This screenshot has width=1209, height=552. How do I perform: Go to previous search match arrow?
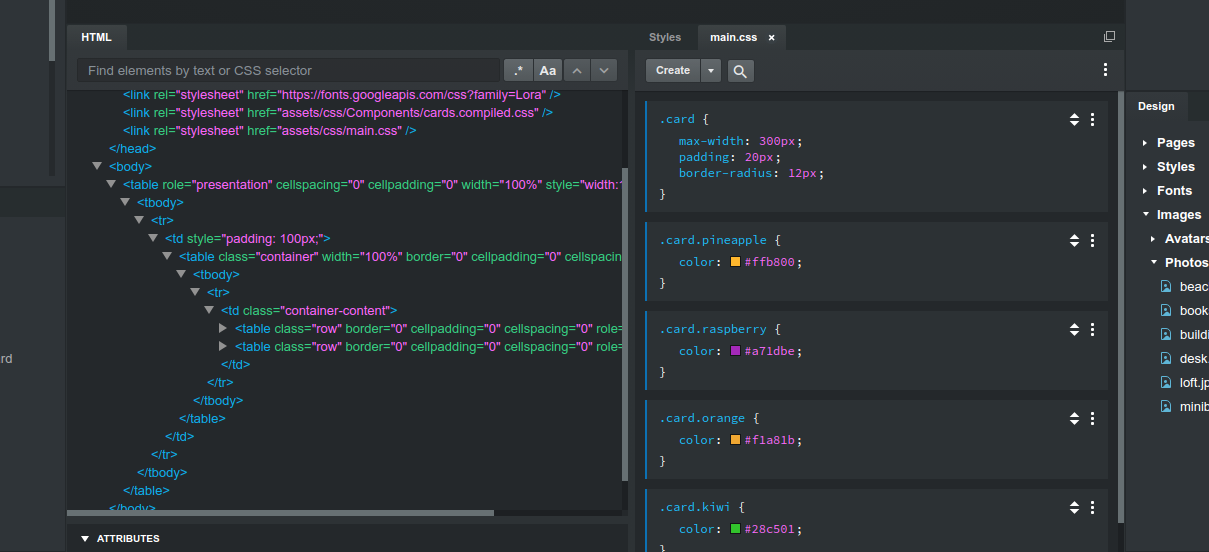pyautogui.click(x=577, y=71)
